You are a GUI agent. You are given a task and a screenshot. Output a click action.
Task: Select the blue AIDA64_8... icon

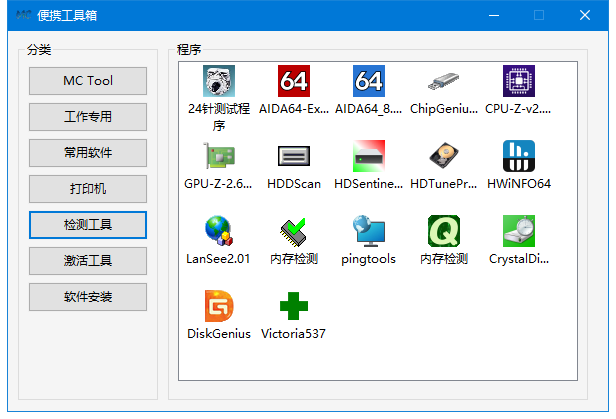369,82
